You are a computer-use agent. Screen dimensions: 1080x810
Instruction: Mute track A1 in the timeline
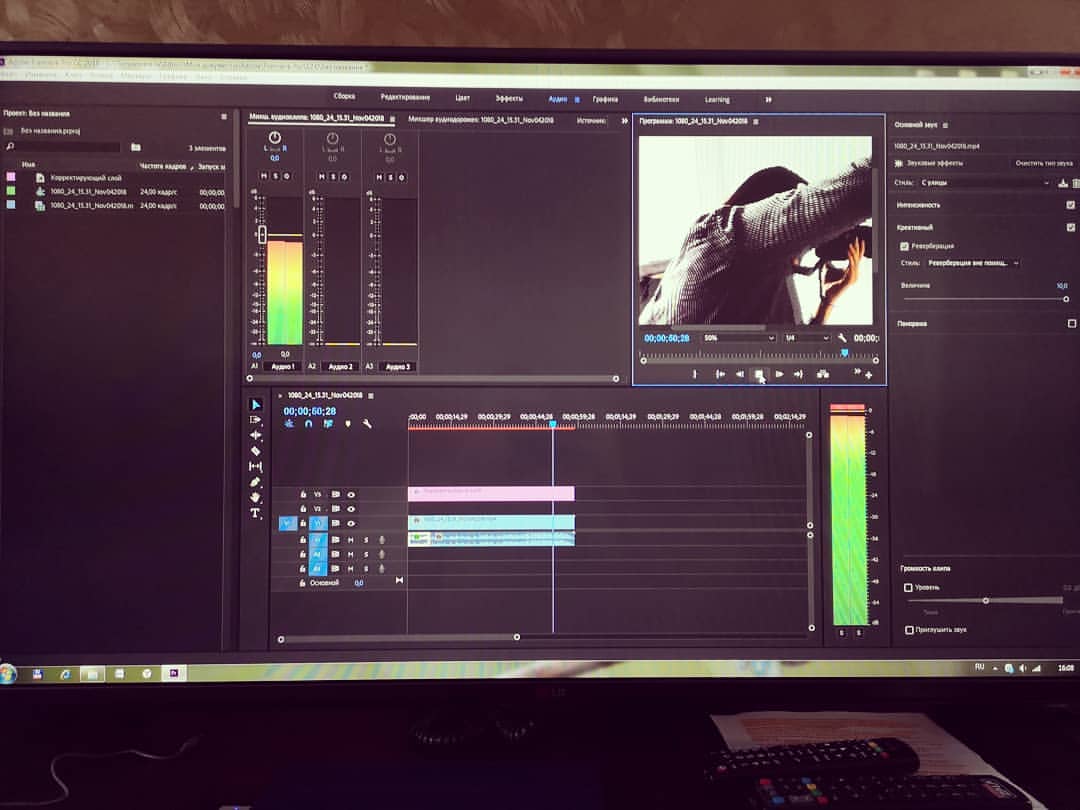click(351, 539)
